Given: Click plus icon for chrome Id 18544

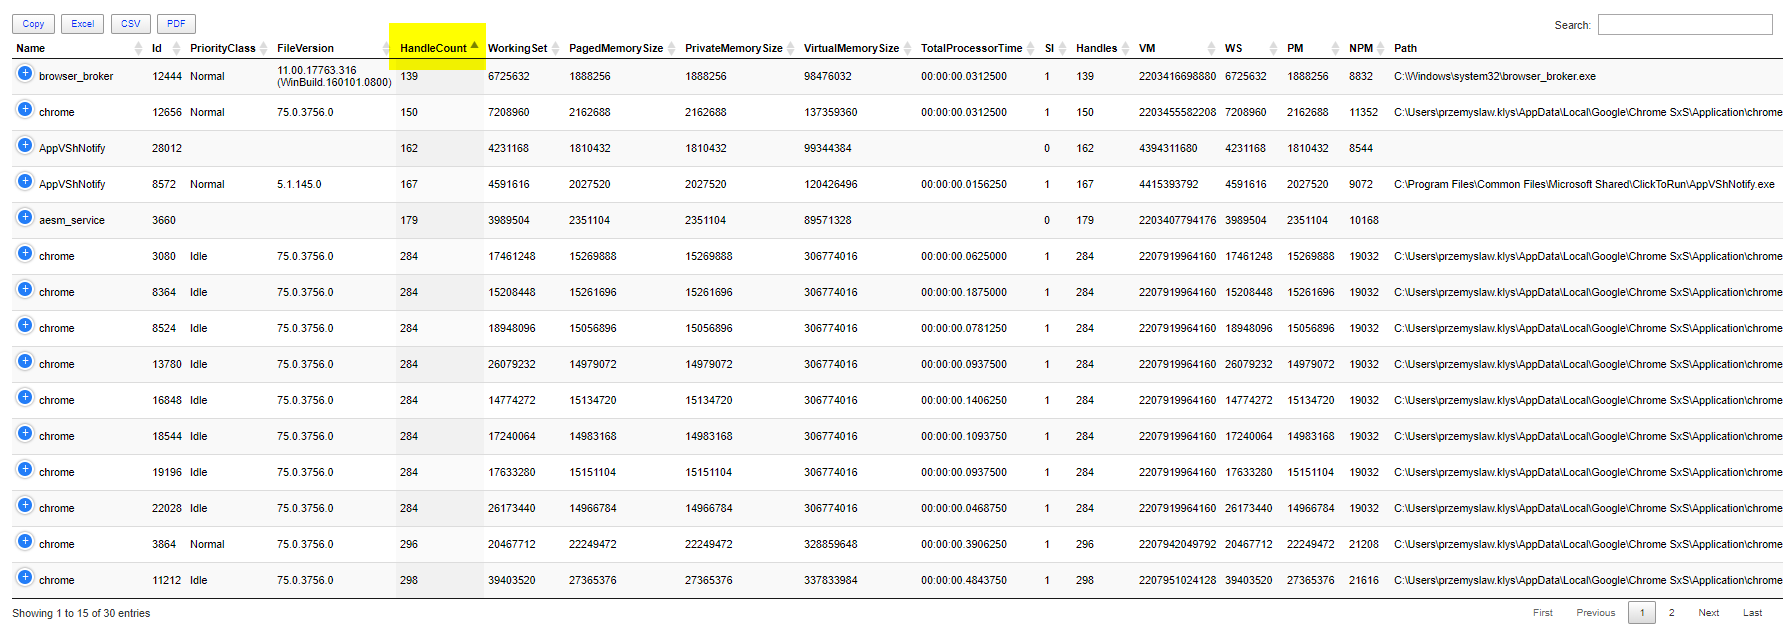Looking at the screenshot, I should (25, 433).
